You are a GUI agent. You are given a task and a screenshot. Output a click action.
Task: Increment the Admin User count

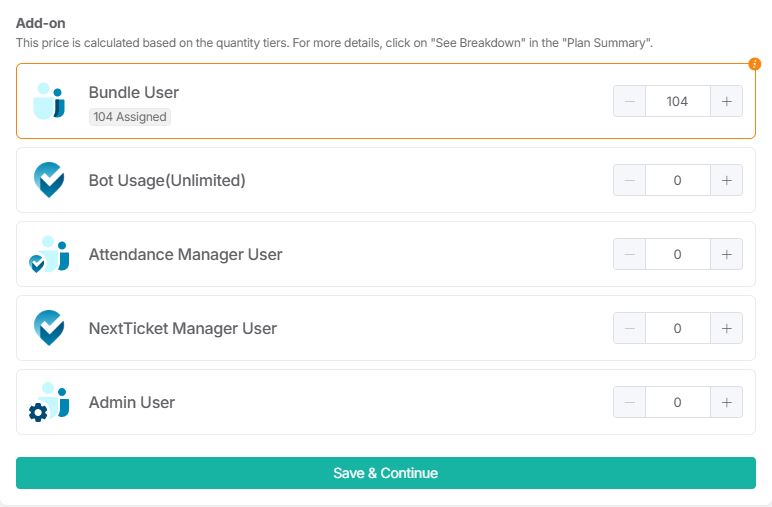pos(726,402)
